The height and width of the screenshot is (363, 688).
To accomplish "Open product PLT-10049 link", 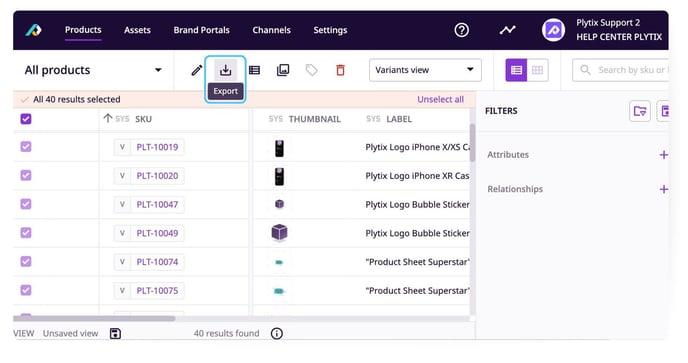I will click(157, 233).
